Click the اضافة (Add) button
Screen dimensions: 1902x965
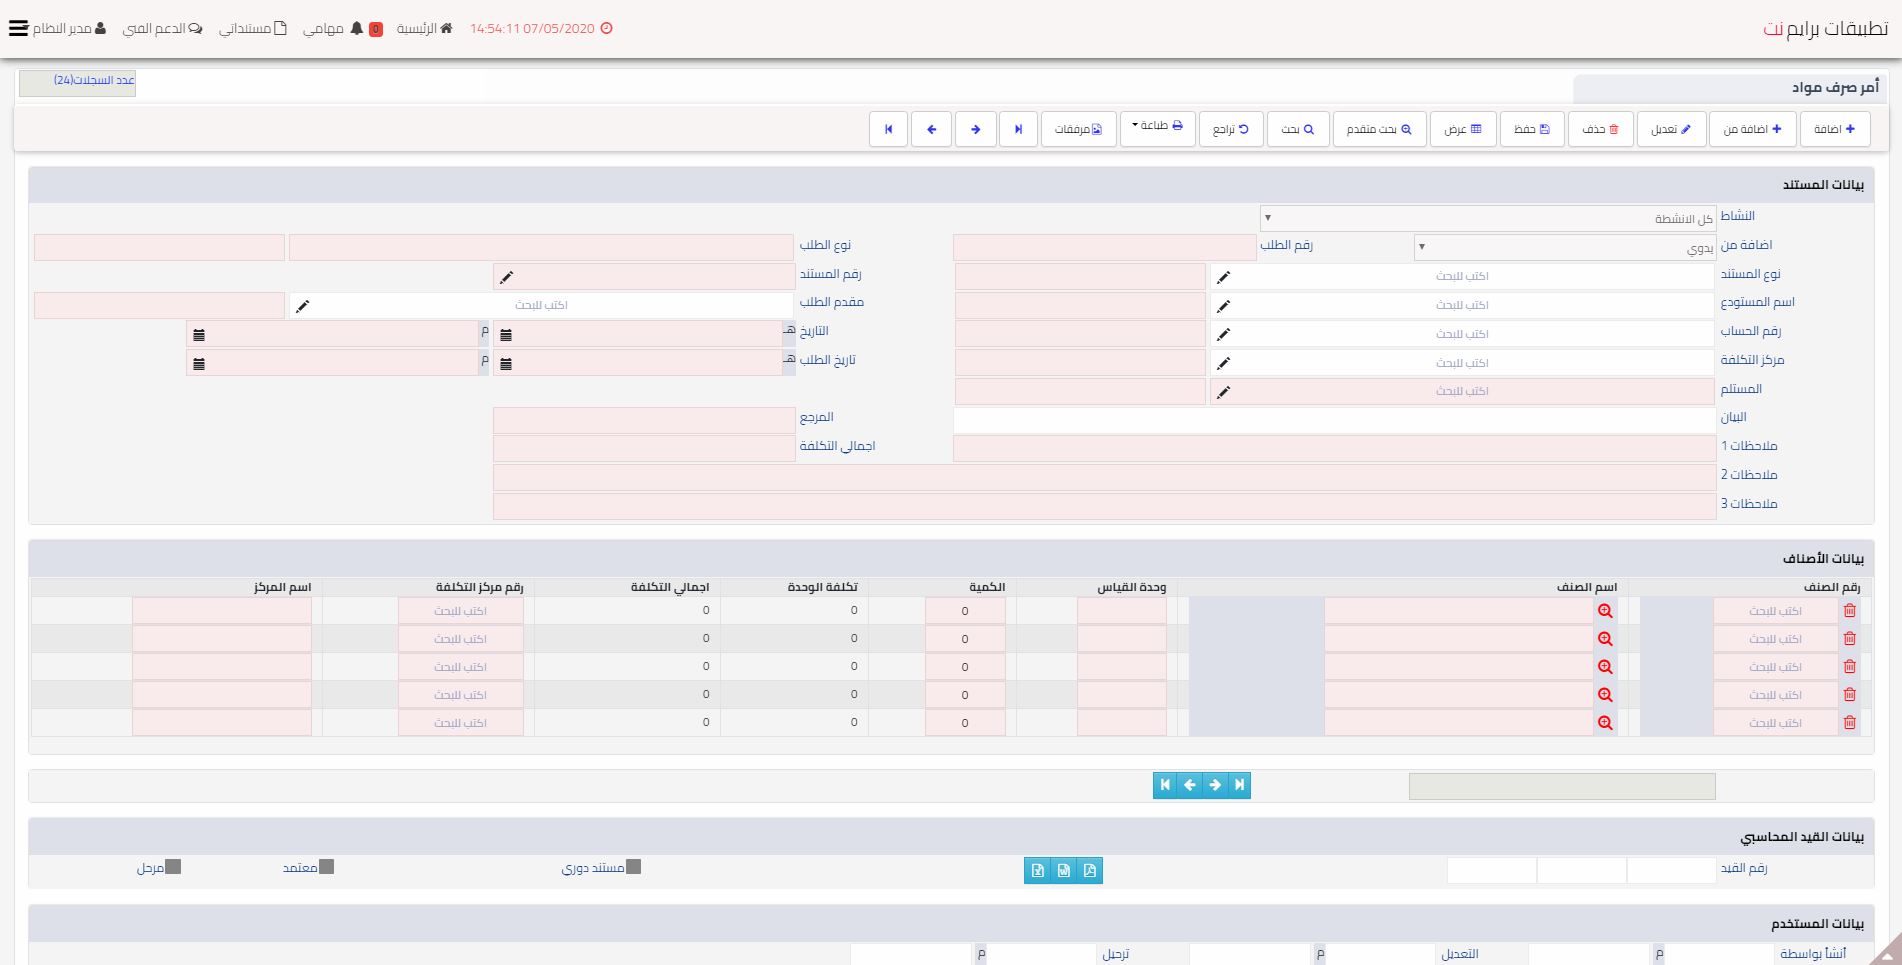(1835, 129)
